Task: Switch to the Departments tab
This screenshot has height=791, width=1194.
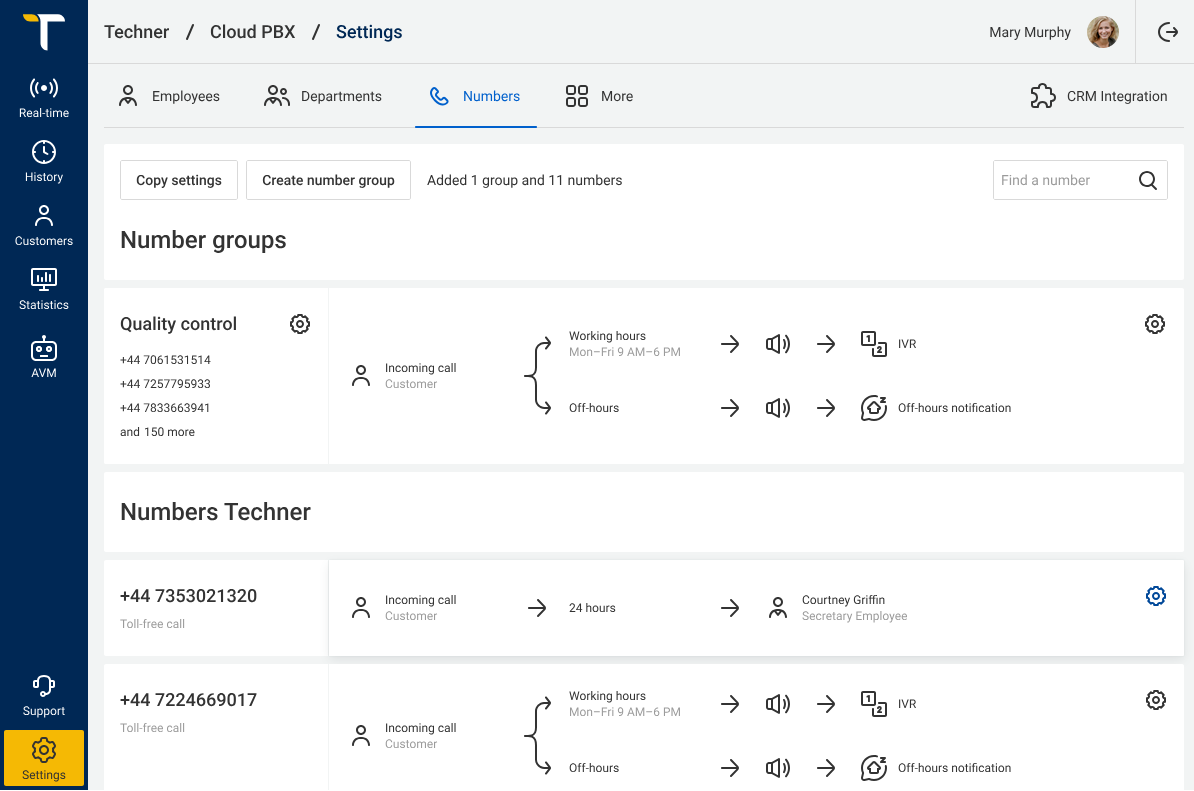Action: pos(322,96)
